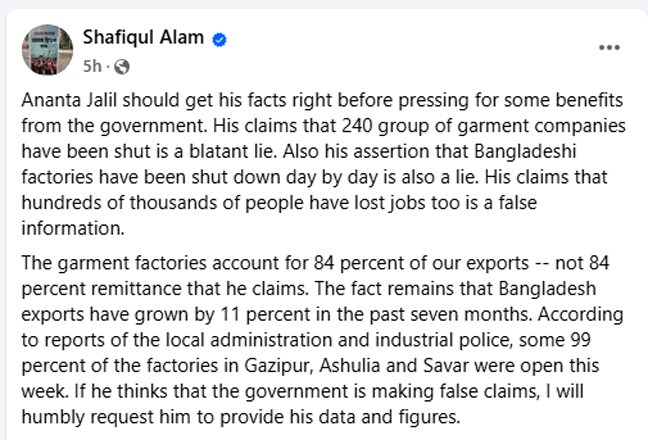Screen dimensions: 648x440
Task: Click the phrase 'blatant lie' in post
Action: [232, 152]
